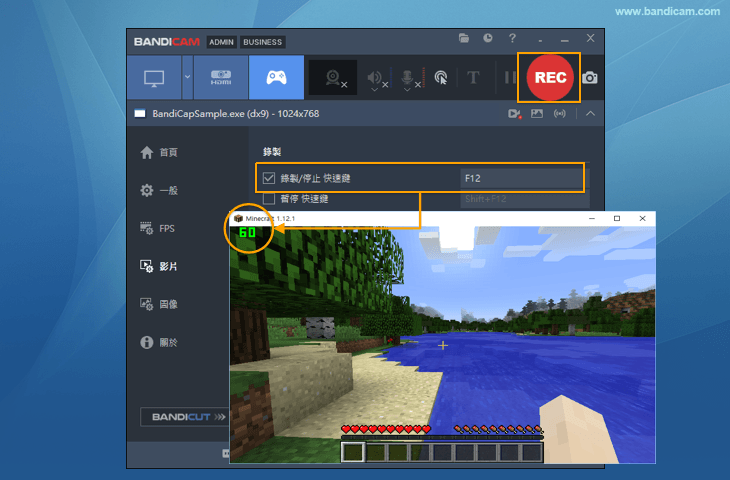The image size is (730, 480).
Task: Select the screen recording mode icon
Action: click(x=154, y=78)
